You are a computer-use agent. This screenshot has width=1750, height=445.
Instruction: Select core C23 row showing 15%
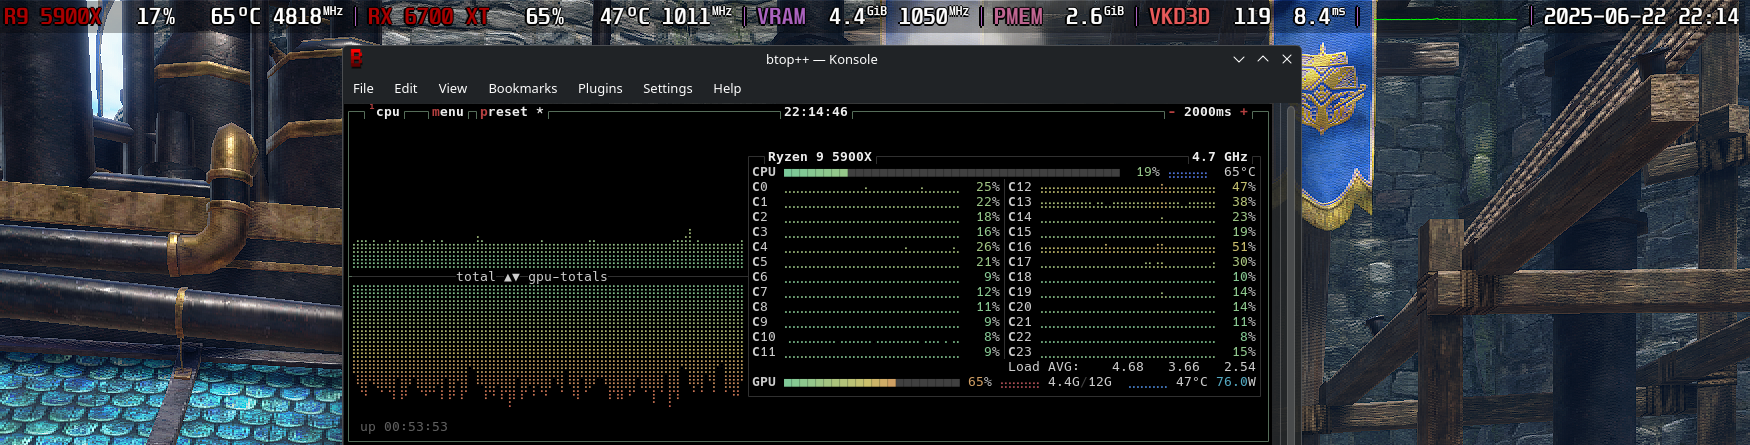[x=1132, y=352]
